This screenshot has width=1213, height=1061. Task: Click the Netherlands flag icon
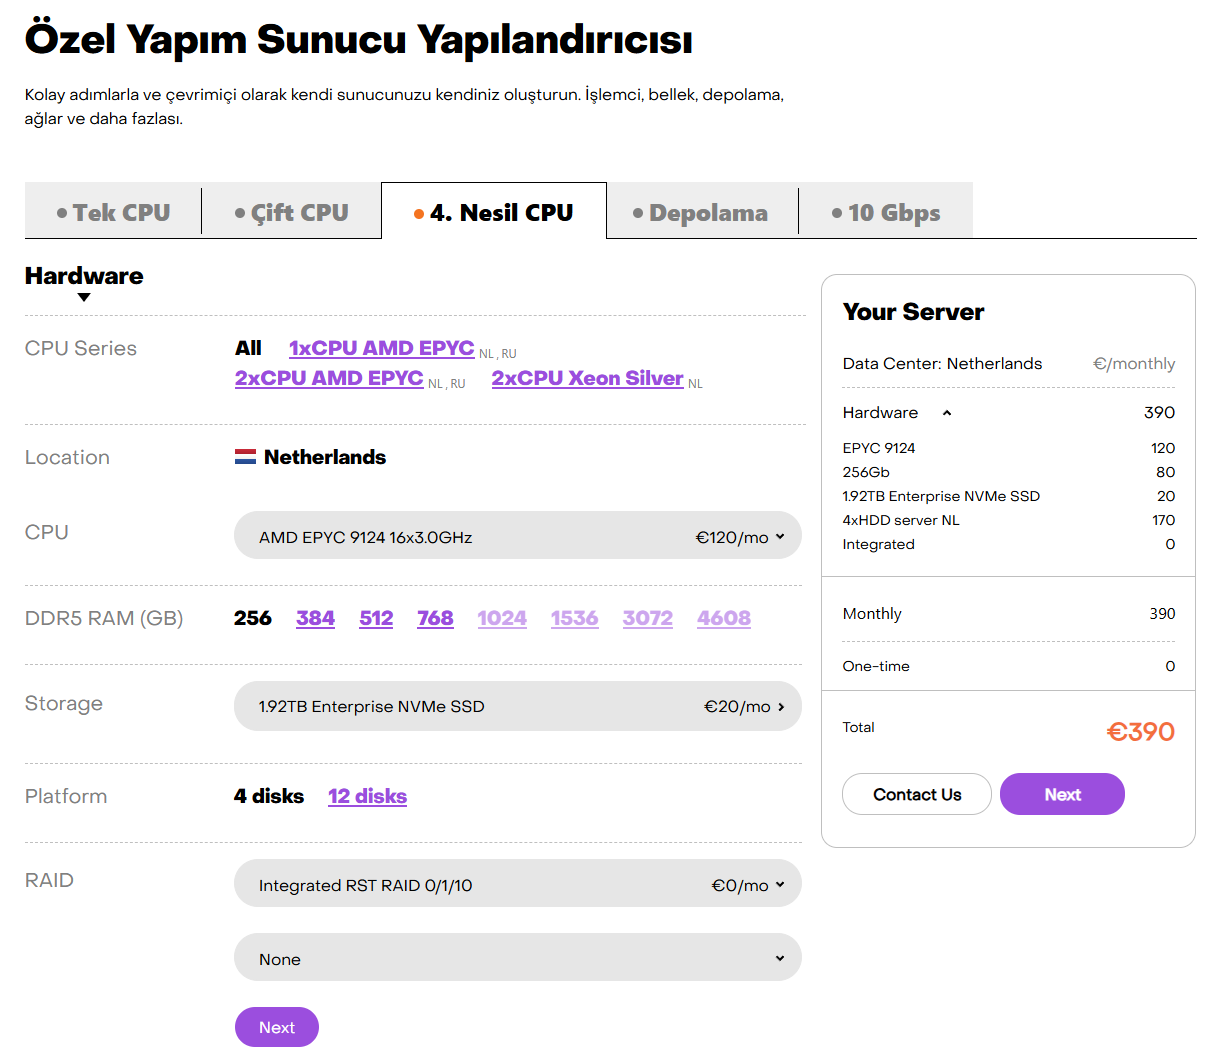[245, 457]
